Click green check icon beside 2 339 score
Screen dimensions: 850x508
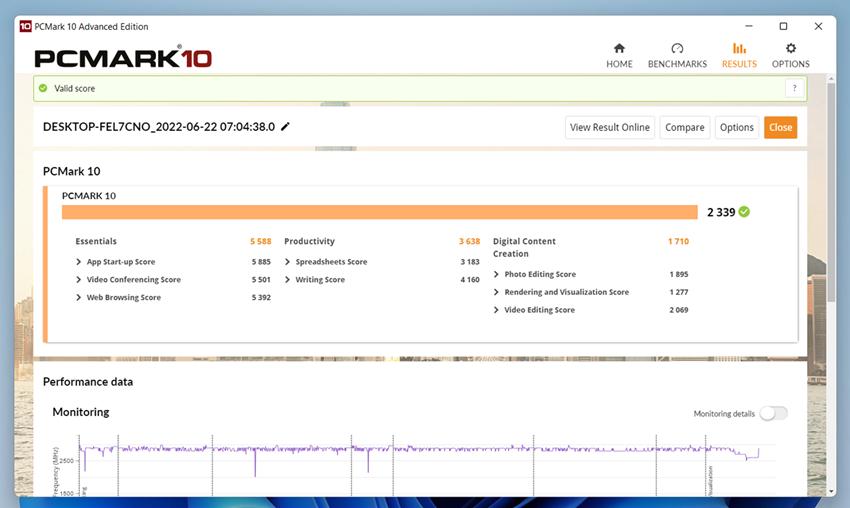point(744,212)
